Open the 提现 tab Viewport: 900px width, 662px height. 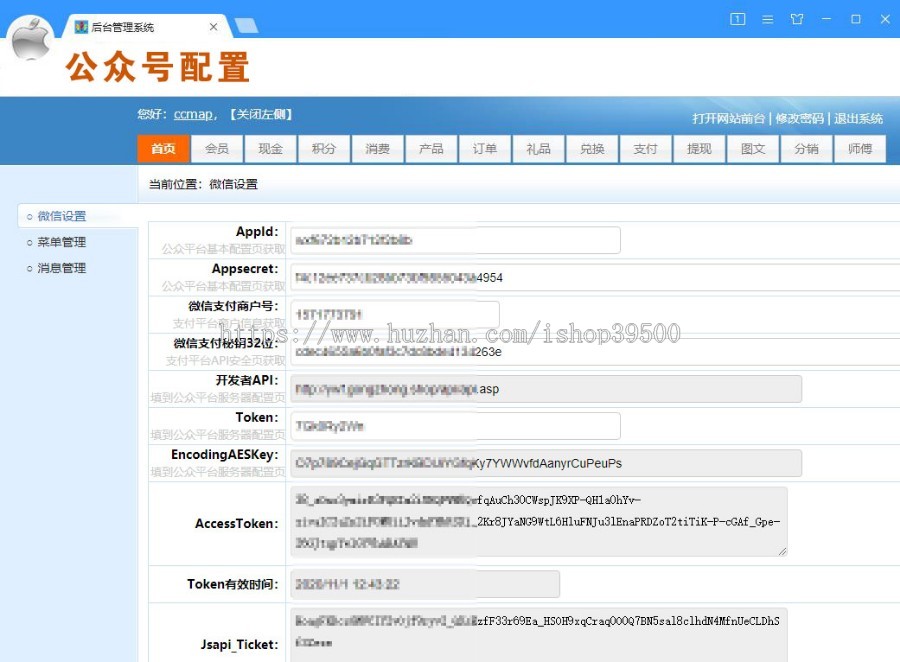click(x=699, y=149)
